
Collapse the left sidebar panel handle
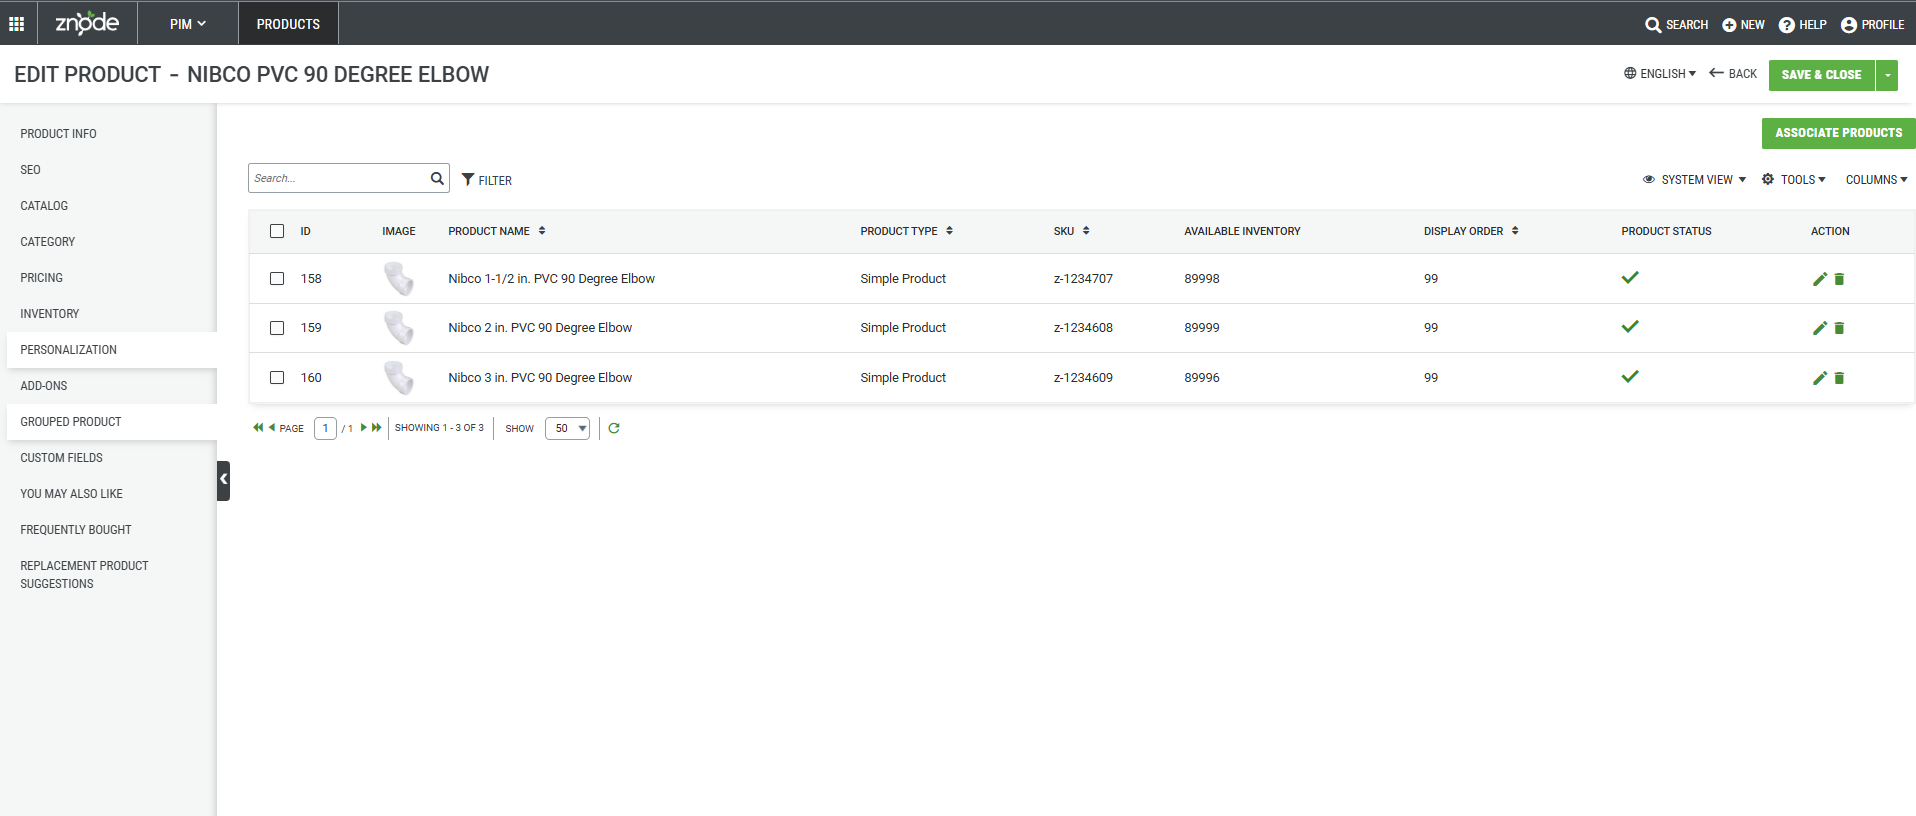(x=223, y=480)
